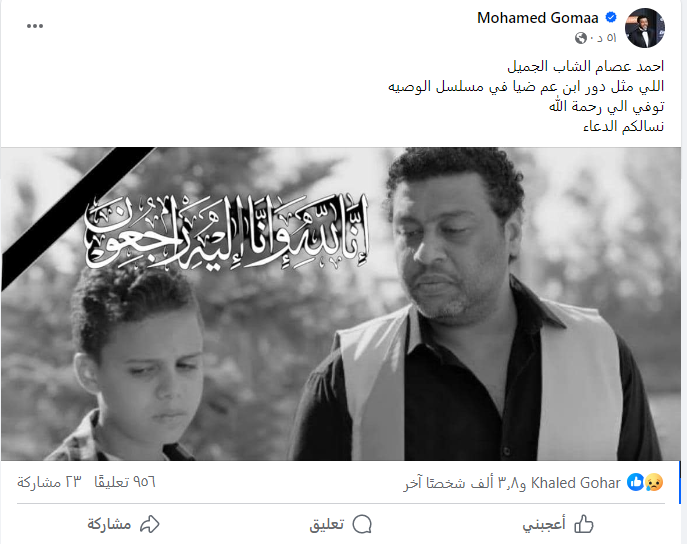Open Mohamed Gomaa's profile picture

[x=645, y=28]
